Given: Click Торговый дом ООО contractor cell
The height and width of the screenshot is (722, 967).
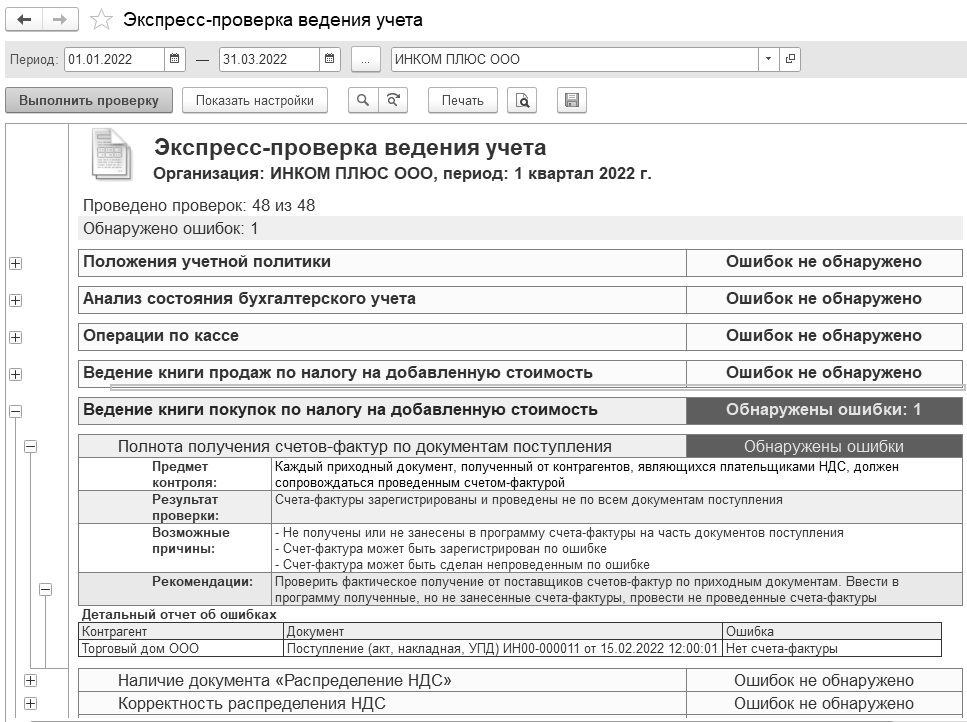Looking at the screenshot, I should (181, 648).
